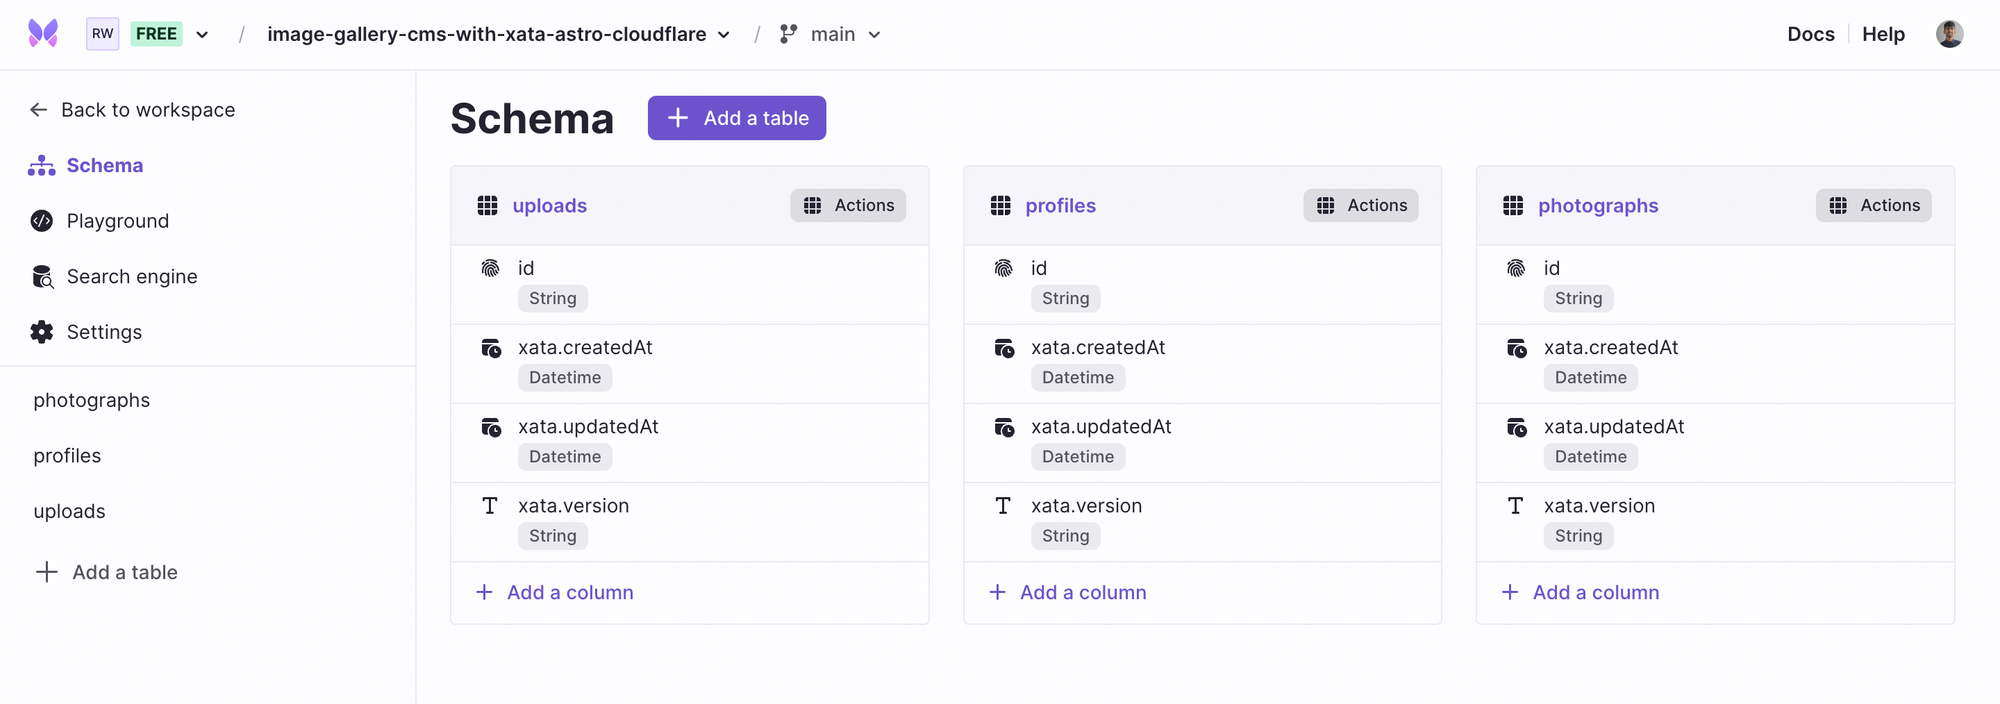The width and height of the screenshot is (2000, 704).
Task: Click datetime icon of profiles xata.createdAt
Action: [x=1004, y=348]
